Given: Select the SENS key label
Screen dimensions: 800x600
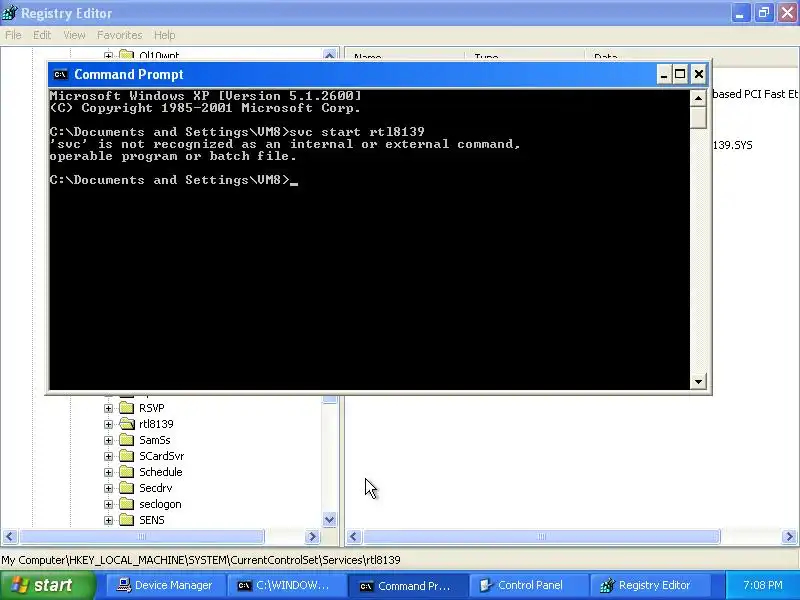Looking at the screenshot, I should pos(152,520).
